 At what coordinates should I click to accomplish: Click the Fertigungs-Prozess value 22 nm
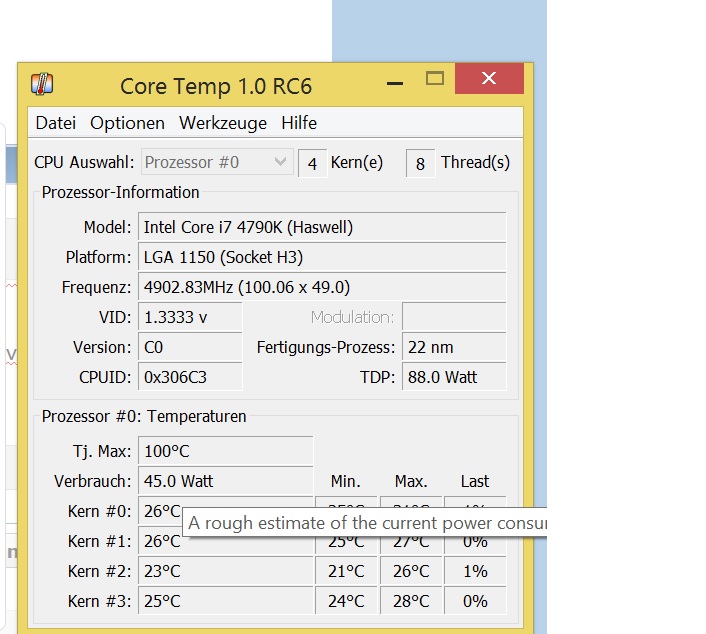coord(454,347)
